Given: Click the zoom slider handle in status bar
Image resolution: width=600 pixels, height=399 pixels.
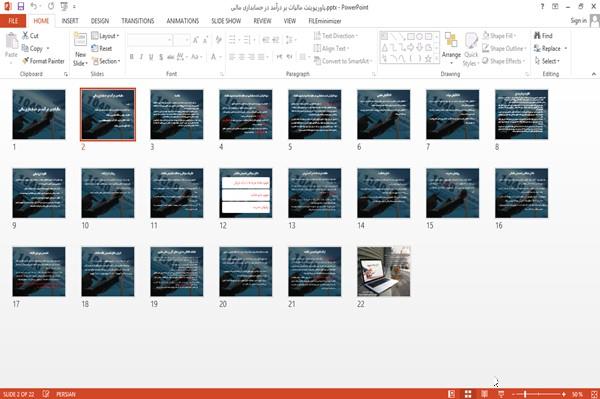Looking at the screenshot, I should point(525,394).
